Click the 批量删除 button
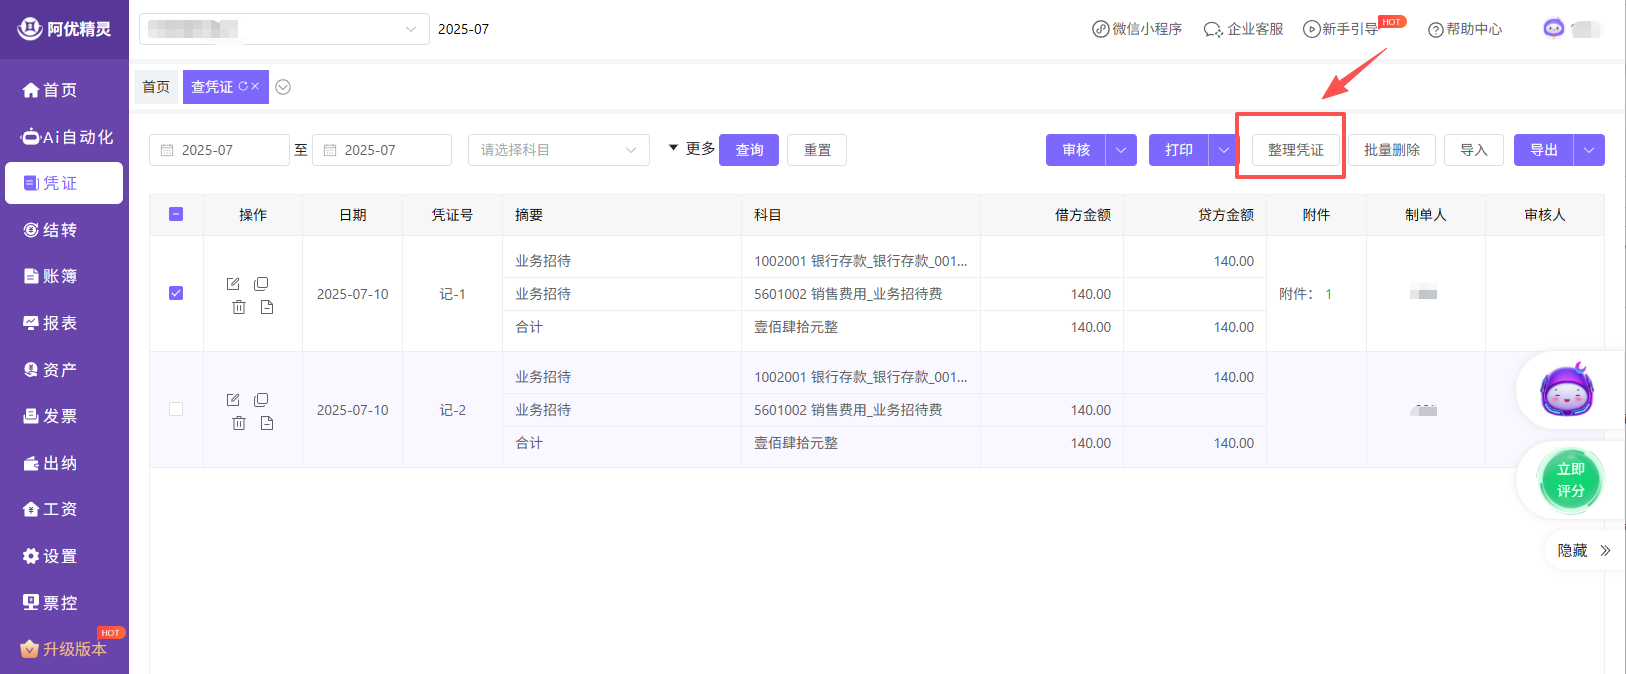The width and height of the screenshot is (1626, 674). (1391, 150)
